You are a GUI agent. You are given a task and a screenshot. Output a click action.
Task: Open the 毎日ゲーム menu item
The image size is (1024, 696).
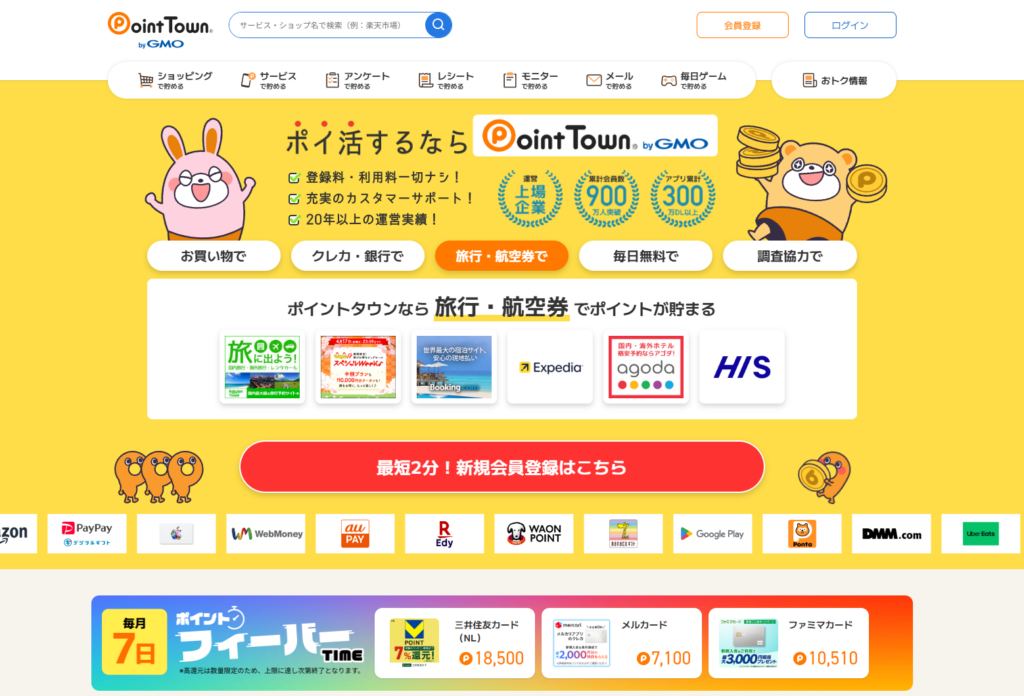[x=694, y=80]
